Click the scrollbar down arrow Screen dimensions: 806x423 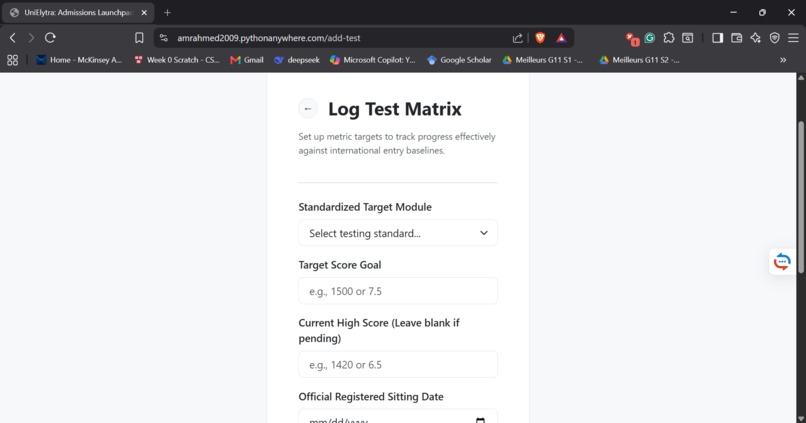[801, 419]
